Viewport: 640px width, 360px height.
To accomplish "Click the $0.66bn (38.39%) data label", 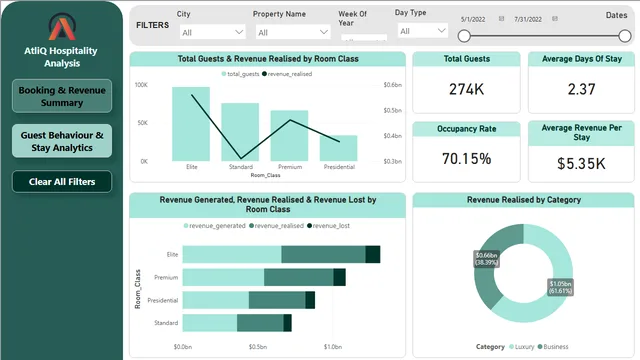I will [486, 259].
